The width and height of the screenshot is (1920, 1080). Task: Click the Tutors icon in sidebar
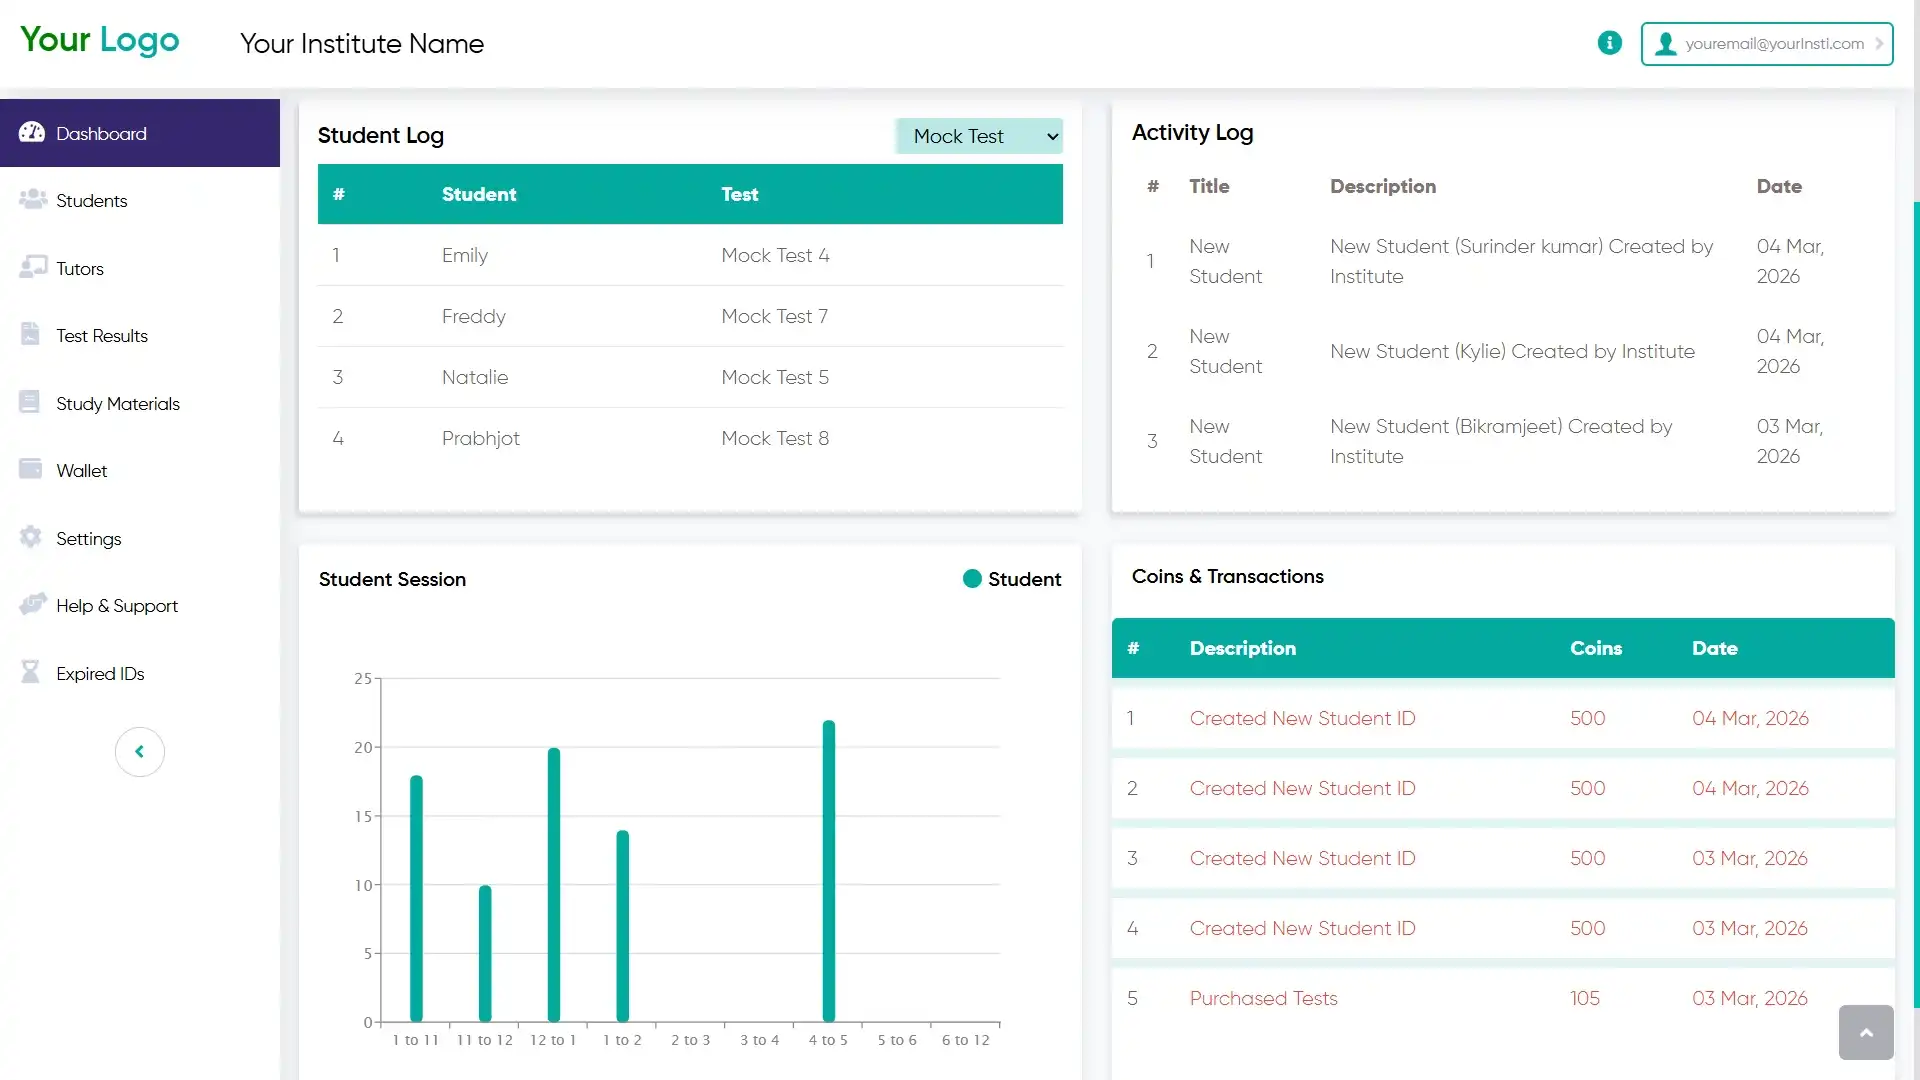pyautogui.click(x=32, y=267)
